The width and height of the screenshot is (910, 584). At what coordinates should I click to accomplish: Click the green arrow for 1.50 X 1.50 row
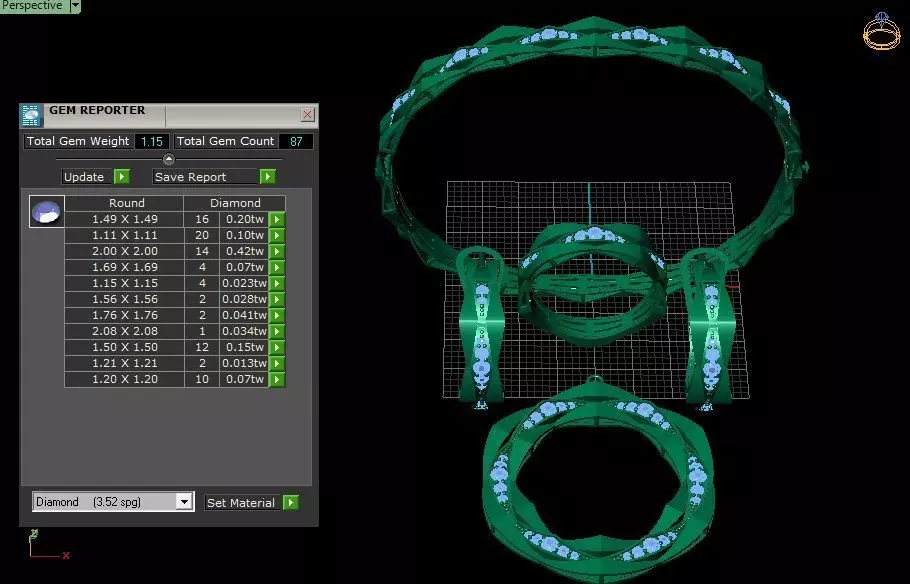coord(277,347)
